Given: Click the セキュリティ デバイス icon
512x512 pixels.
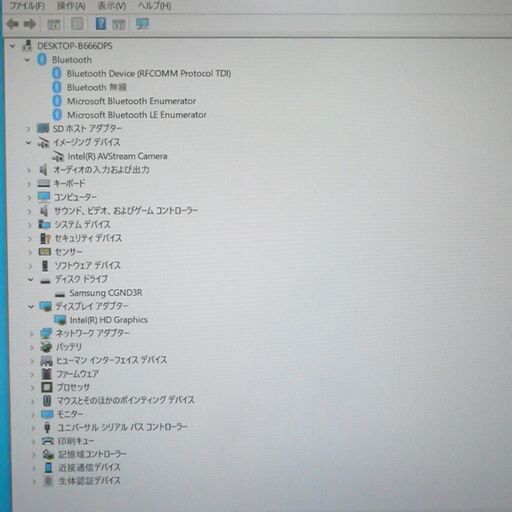Looking at the screenshot, I should coord(45,238).
